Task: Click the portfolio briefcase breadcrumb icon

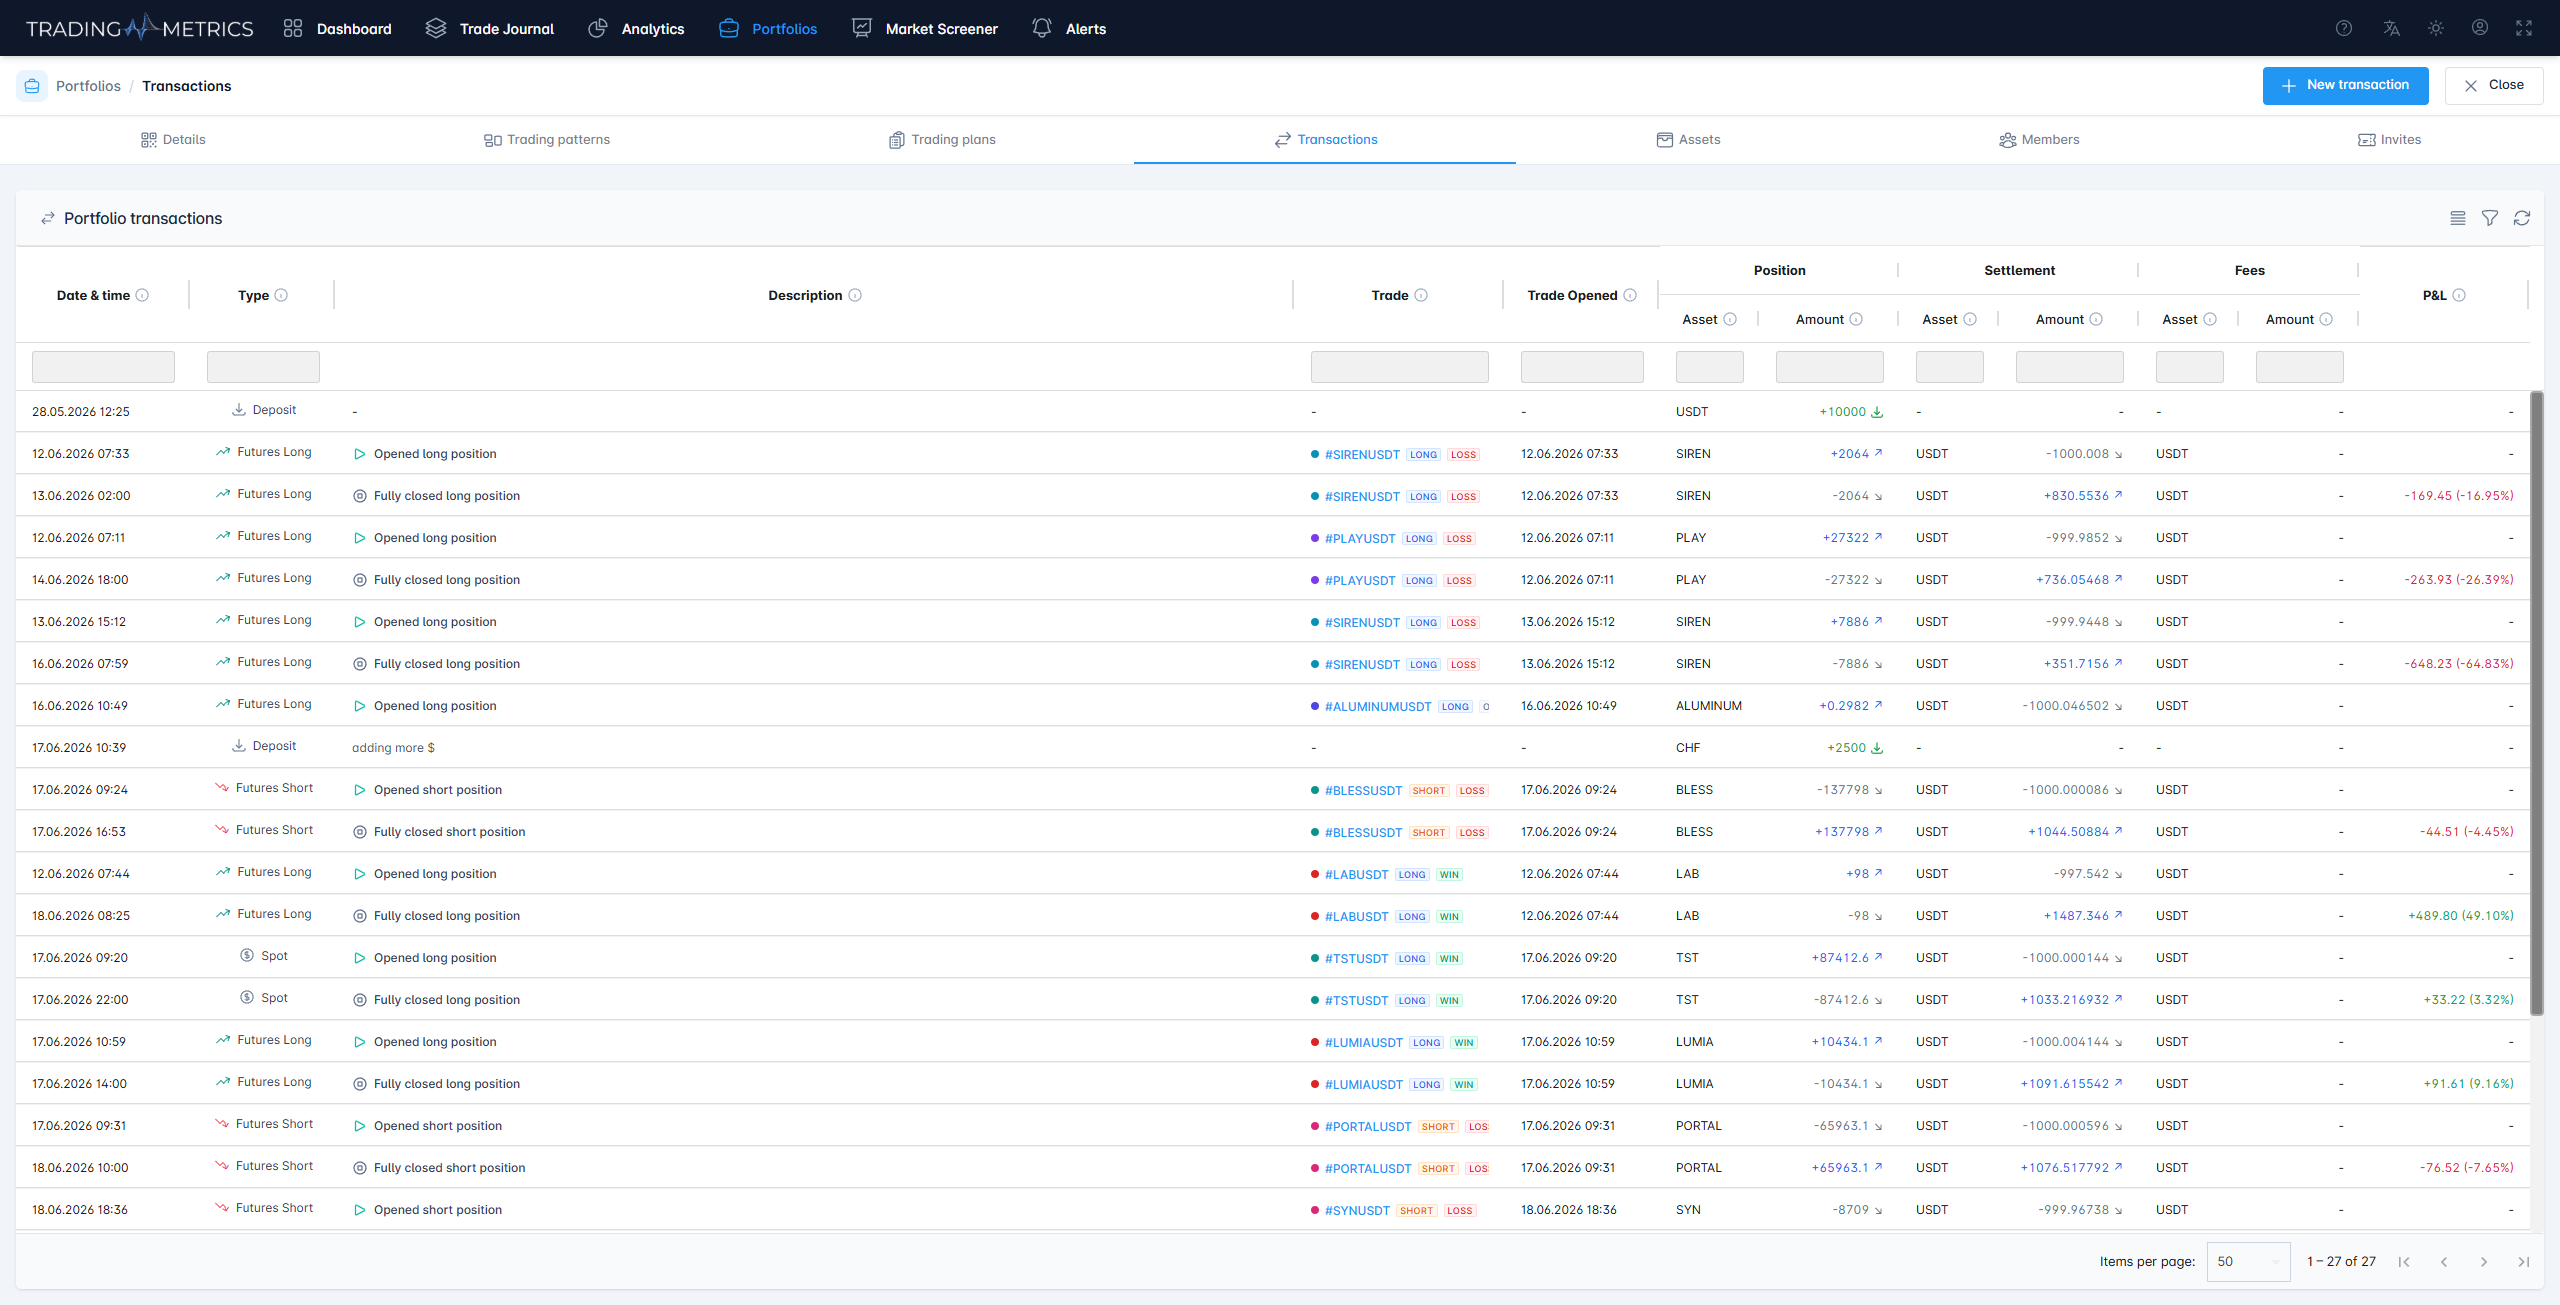Action: click(x=32, y=86)
